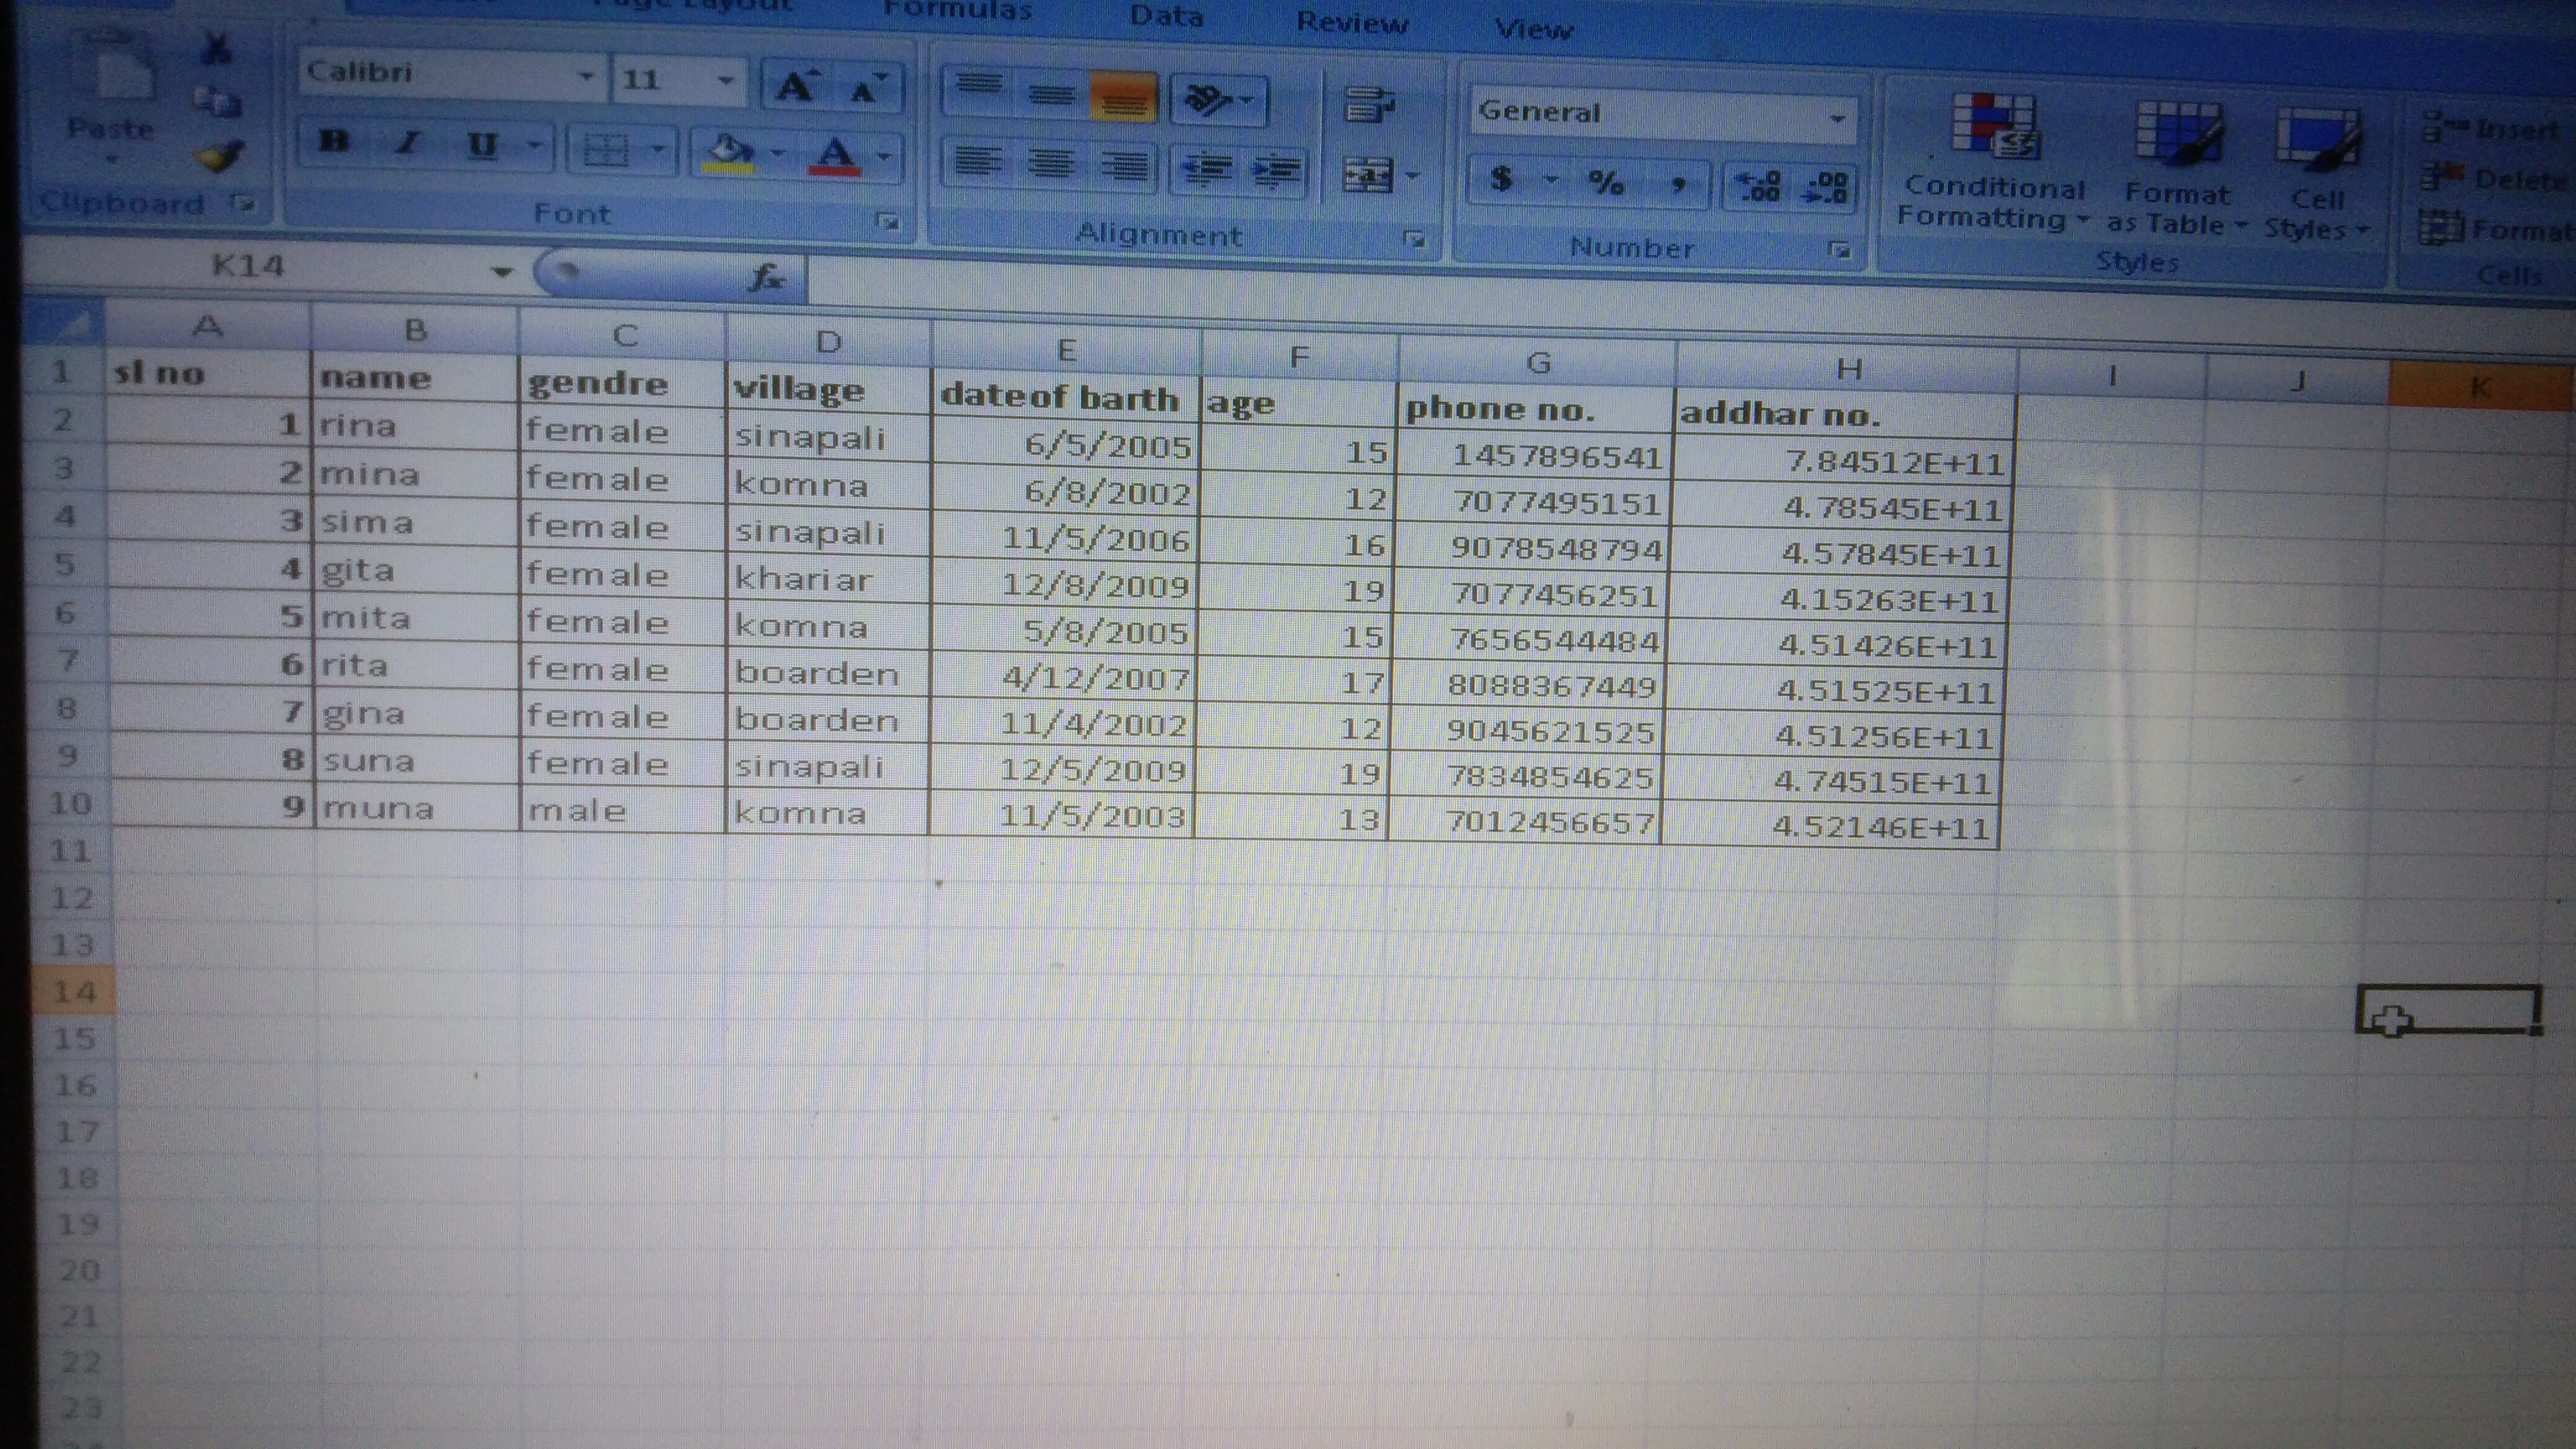The height and width of the screenshot is (1449, 2576).
Task: Toggle middle vertical alignment button
Action: (x=1051, y=95)
